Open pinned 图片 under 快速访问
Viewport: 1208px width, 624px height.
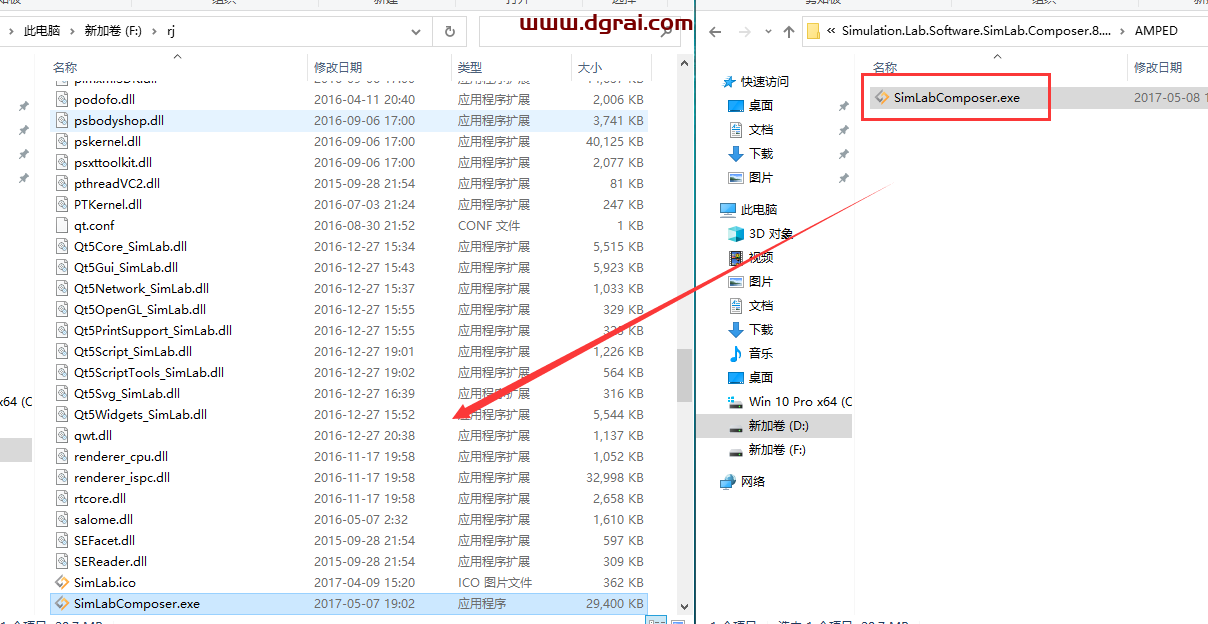tap(761, 177)
